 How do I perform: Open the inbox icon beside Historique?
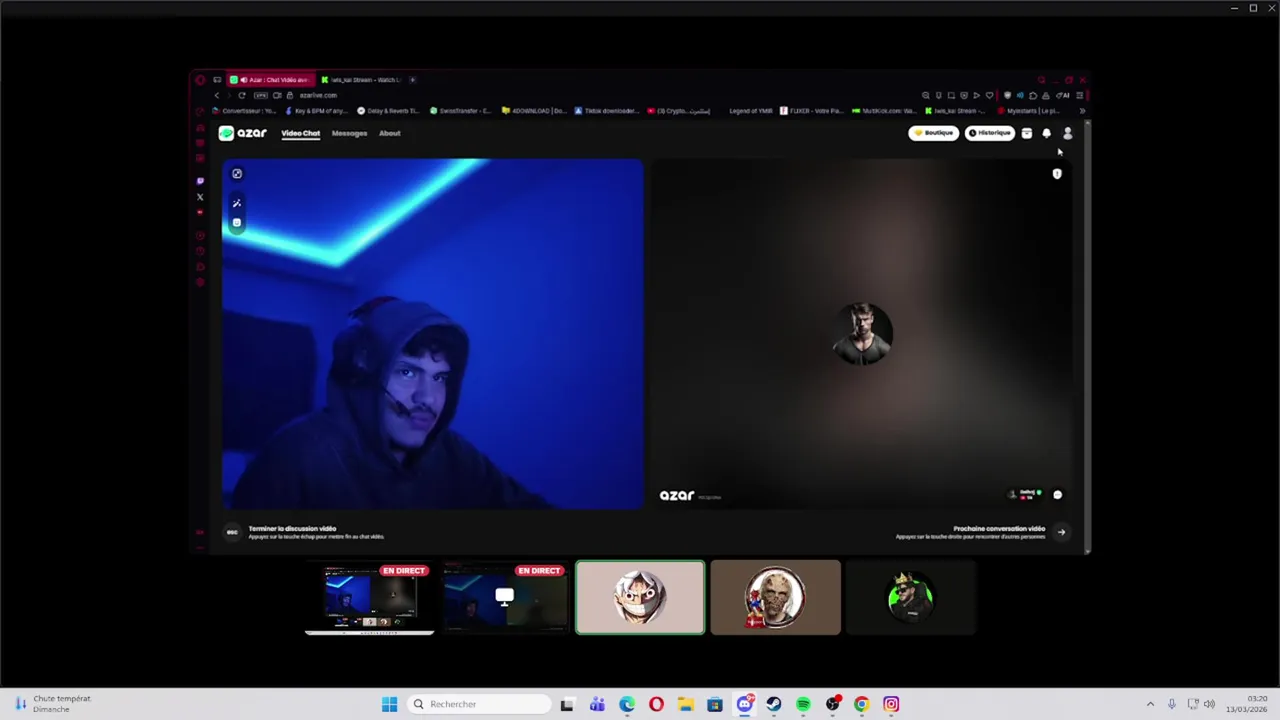pos(1027,133)
